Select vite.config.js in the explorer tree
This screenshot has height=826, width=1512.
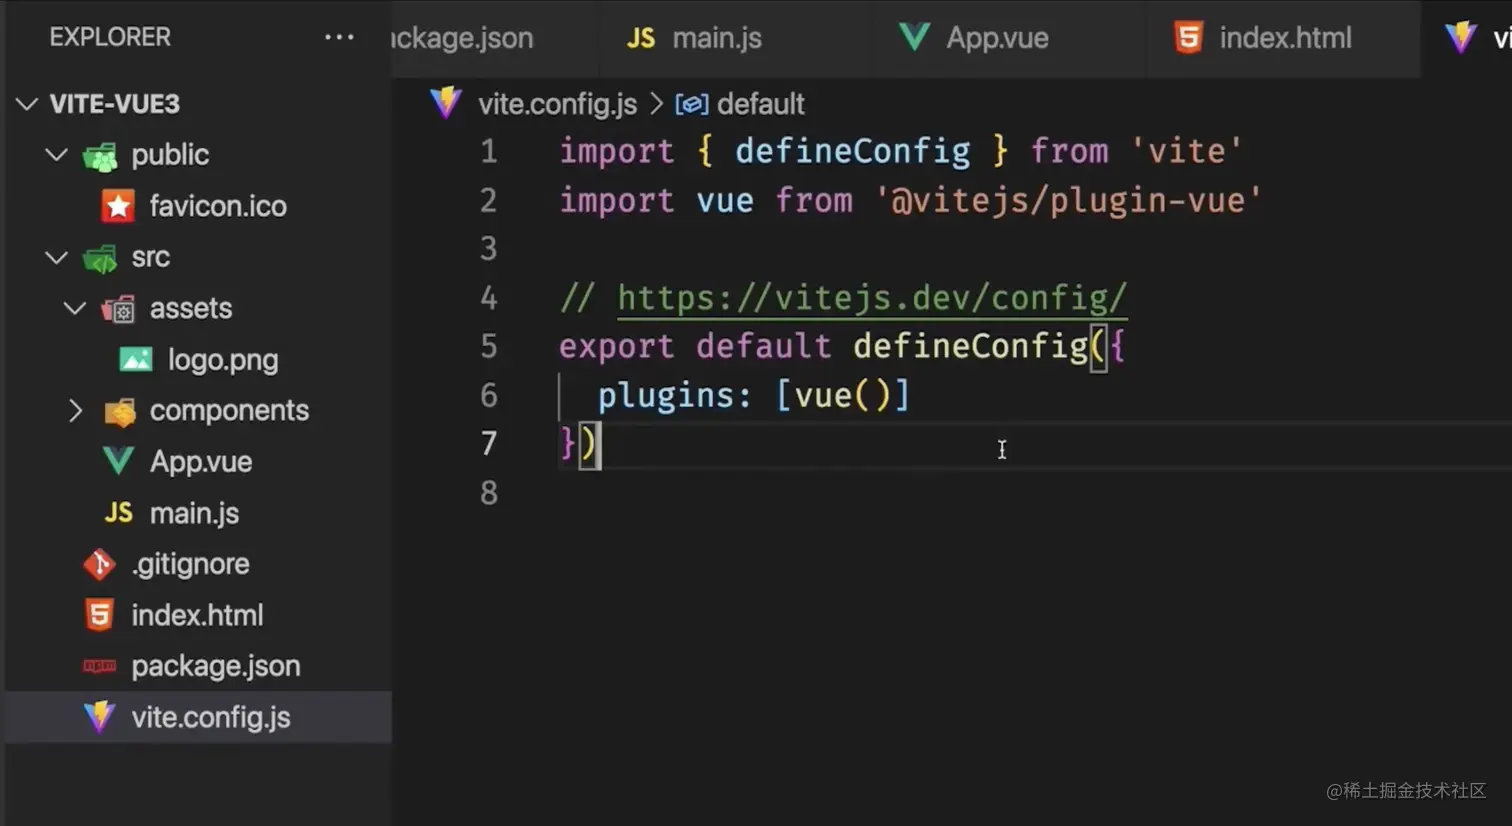coord(211,717)
